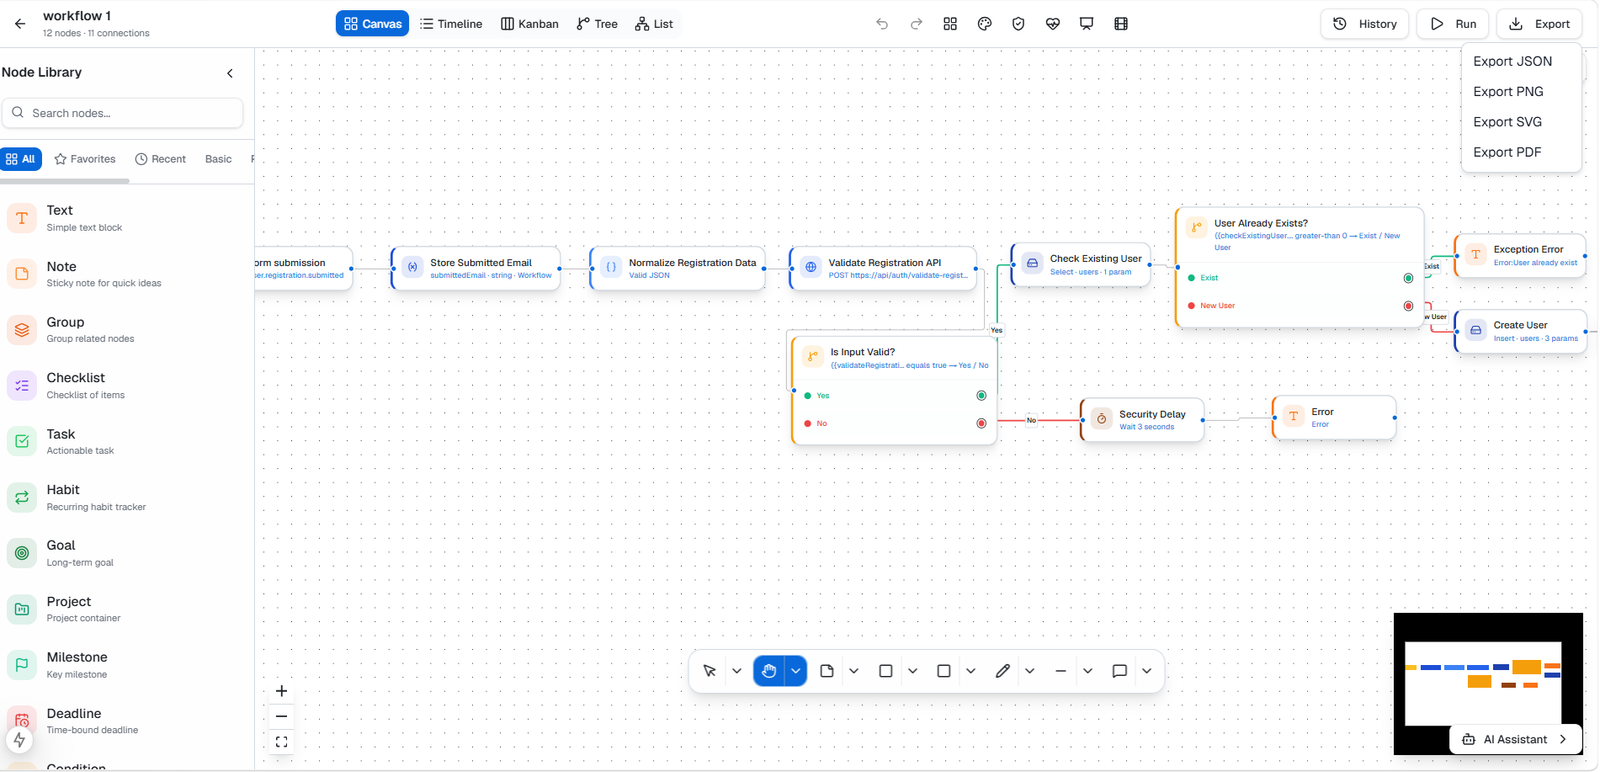Click the Text node icon in library
The height and width of the screenshot is (772, 1600).
(x=22, y=218)
